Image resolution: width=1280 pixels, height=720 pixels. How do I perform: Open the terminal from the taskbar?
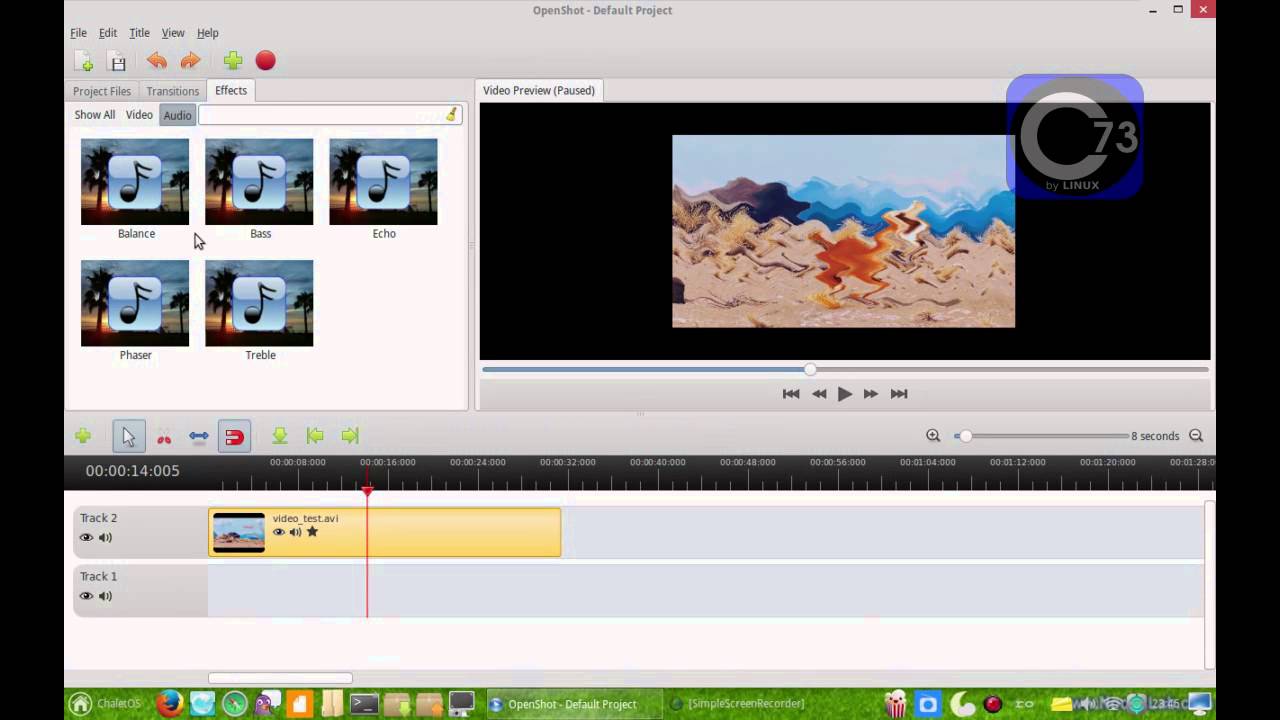point(364,704)
